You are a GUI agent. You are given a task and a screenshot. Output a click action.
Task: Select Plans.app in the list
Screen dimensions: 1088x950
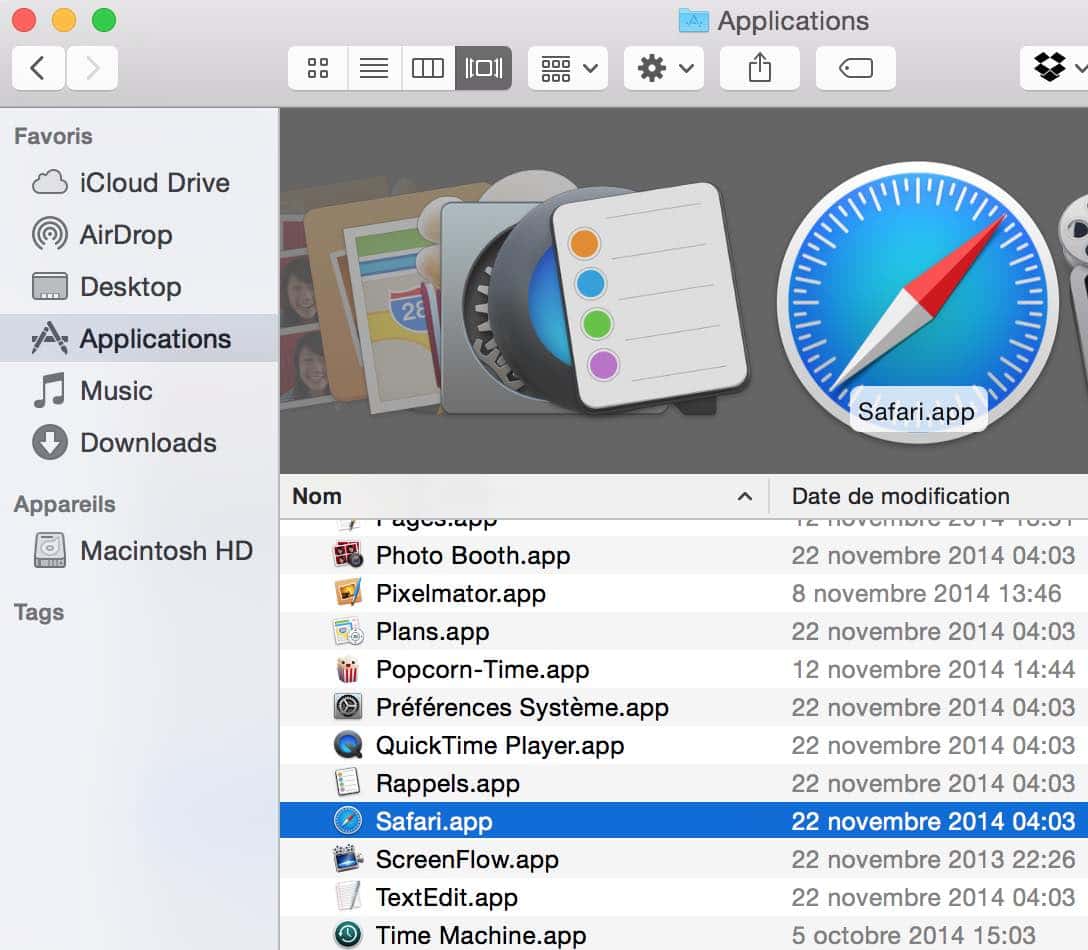tap(683, 632)
